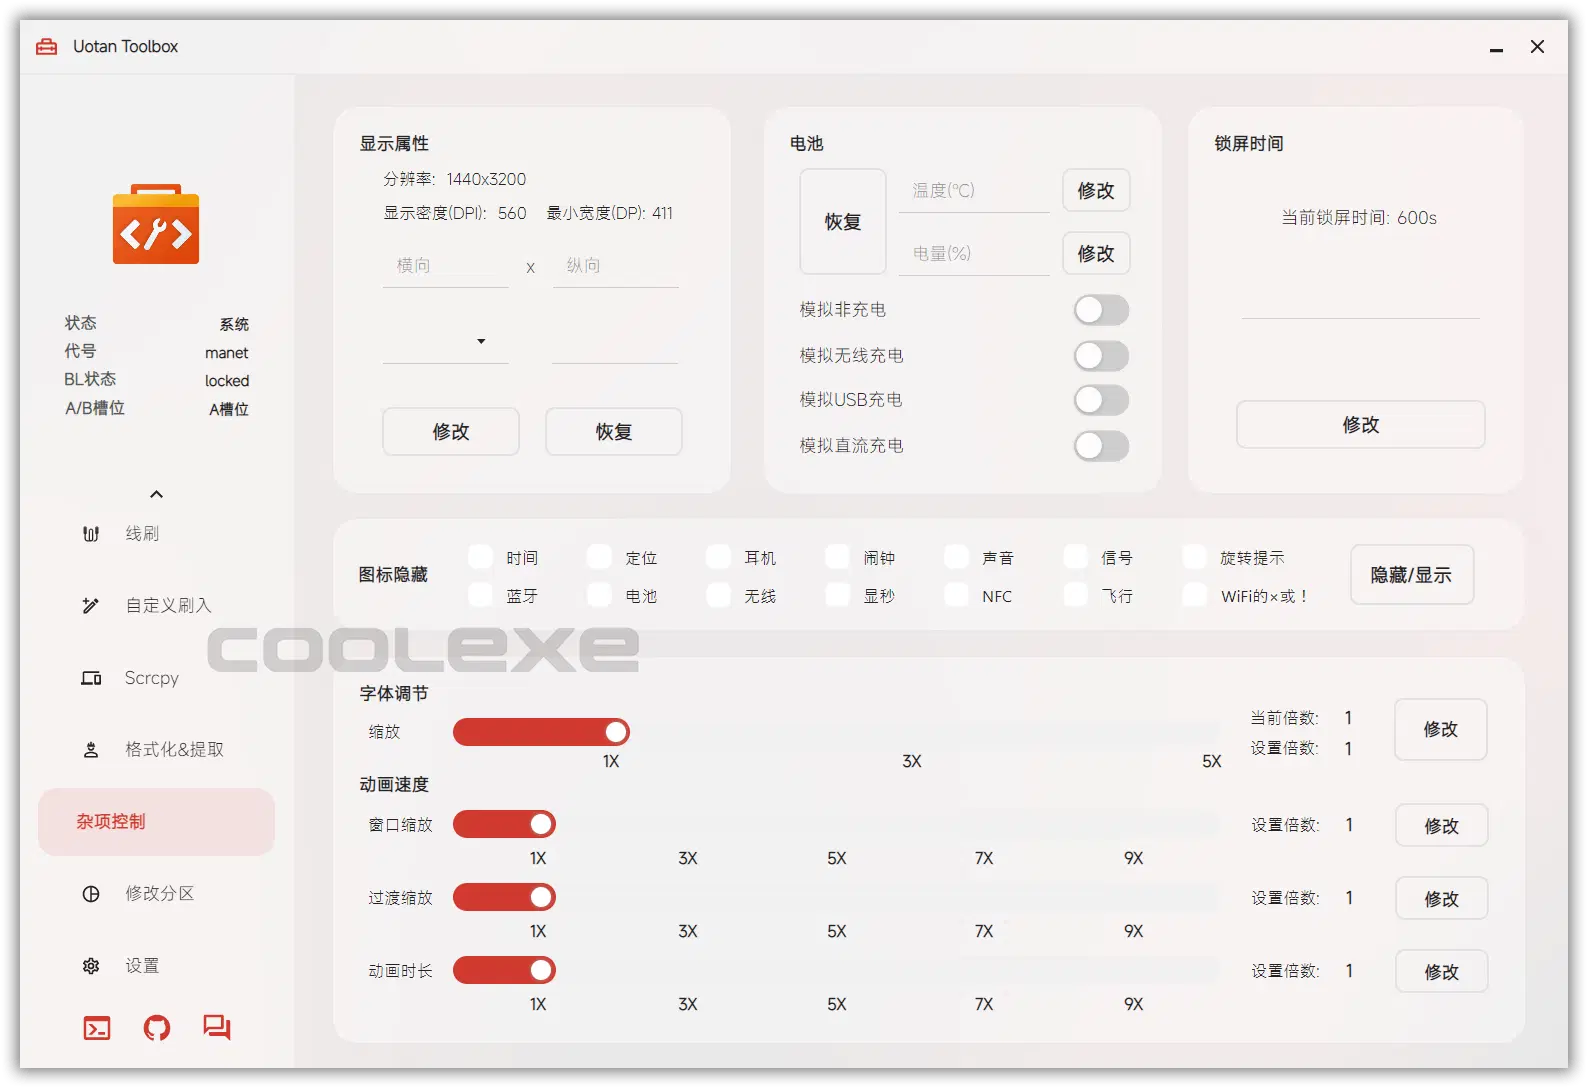Toggle 模拟非充电 switch
Image resolution: width=1588 pixels, height=1088 pixels.
click(x=1101, y=310)
